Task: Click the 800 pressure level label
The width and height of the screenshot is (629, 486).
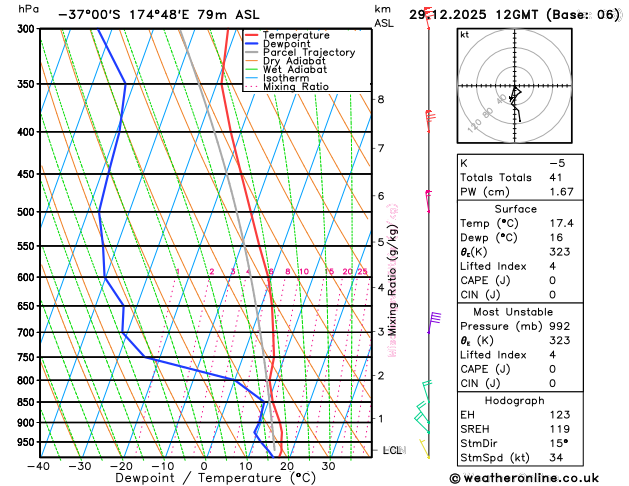Action: (25, 380)
